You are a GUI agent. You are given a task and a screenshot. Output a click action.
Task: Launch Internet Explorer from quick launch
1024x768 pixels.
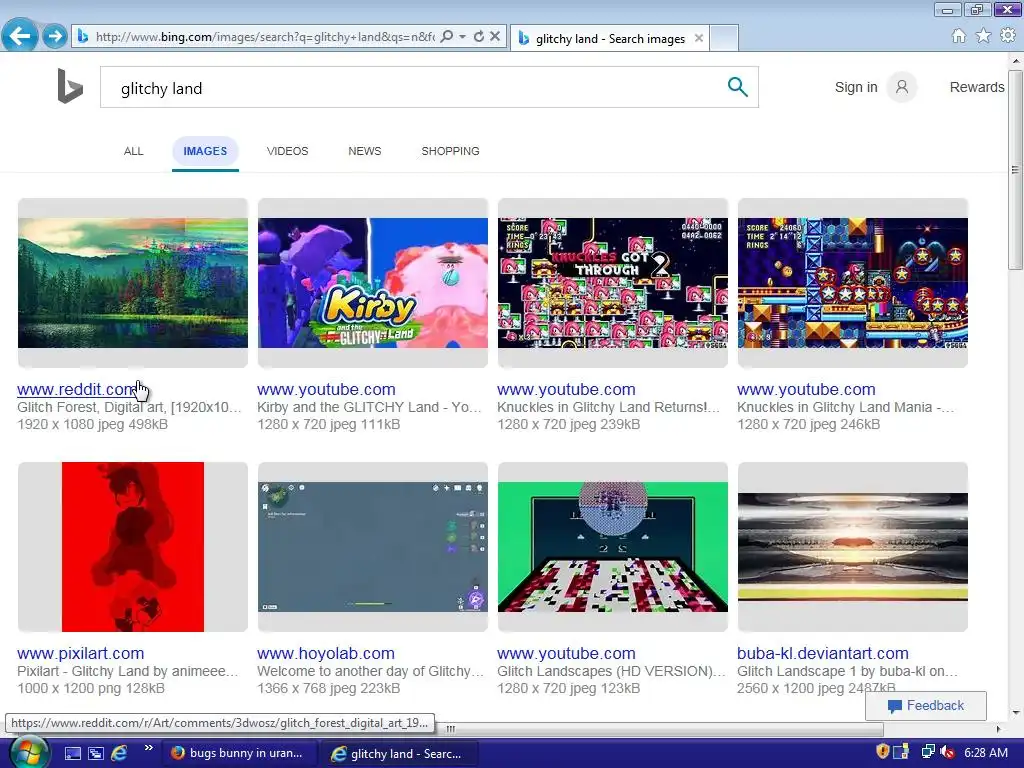point(119,753)
